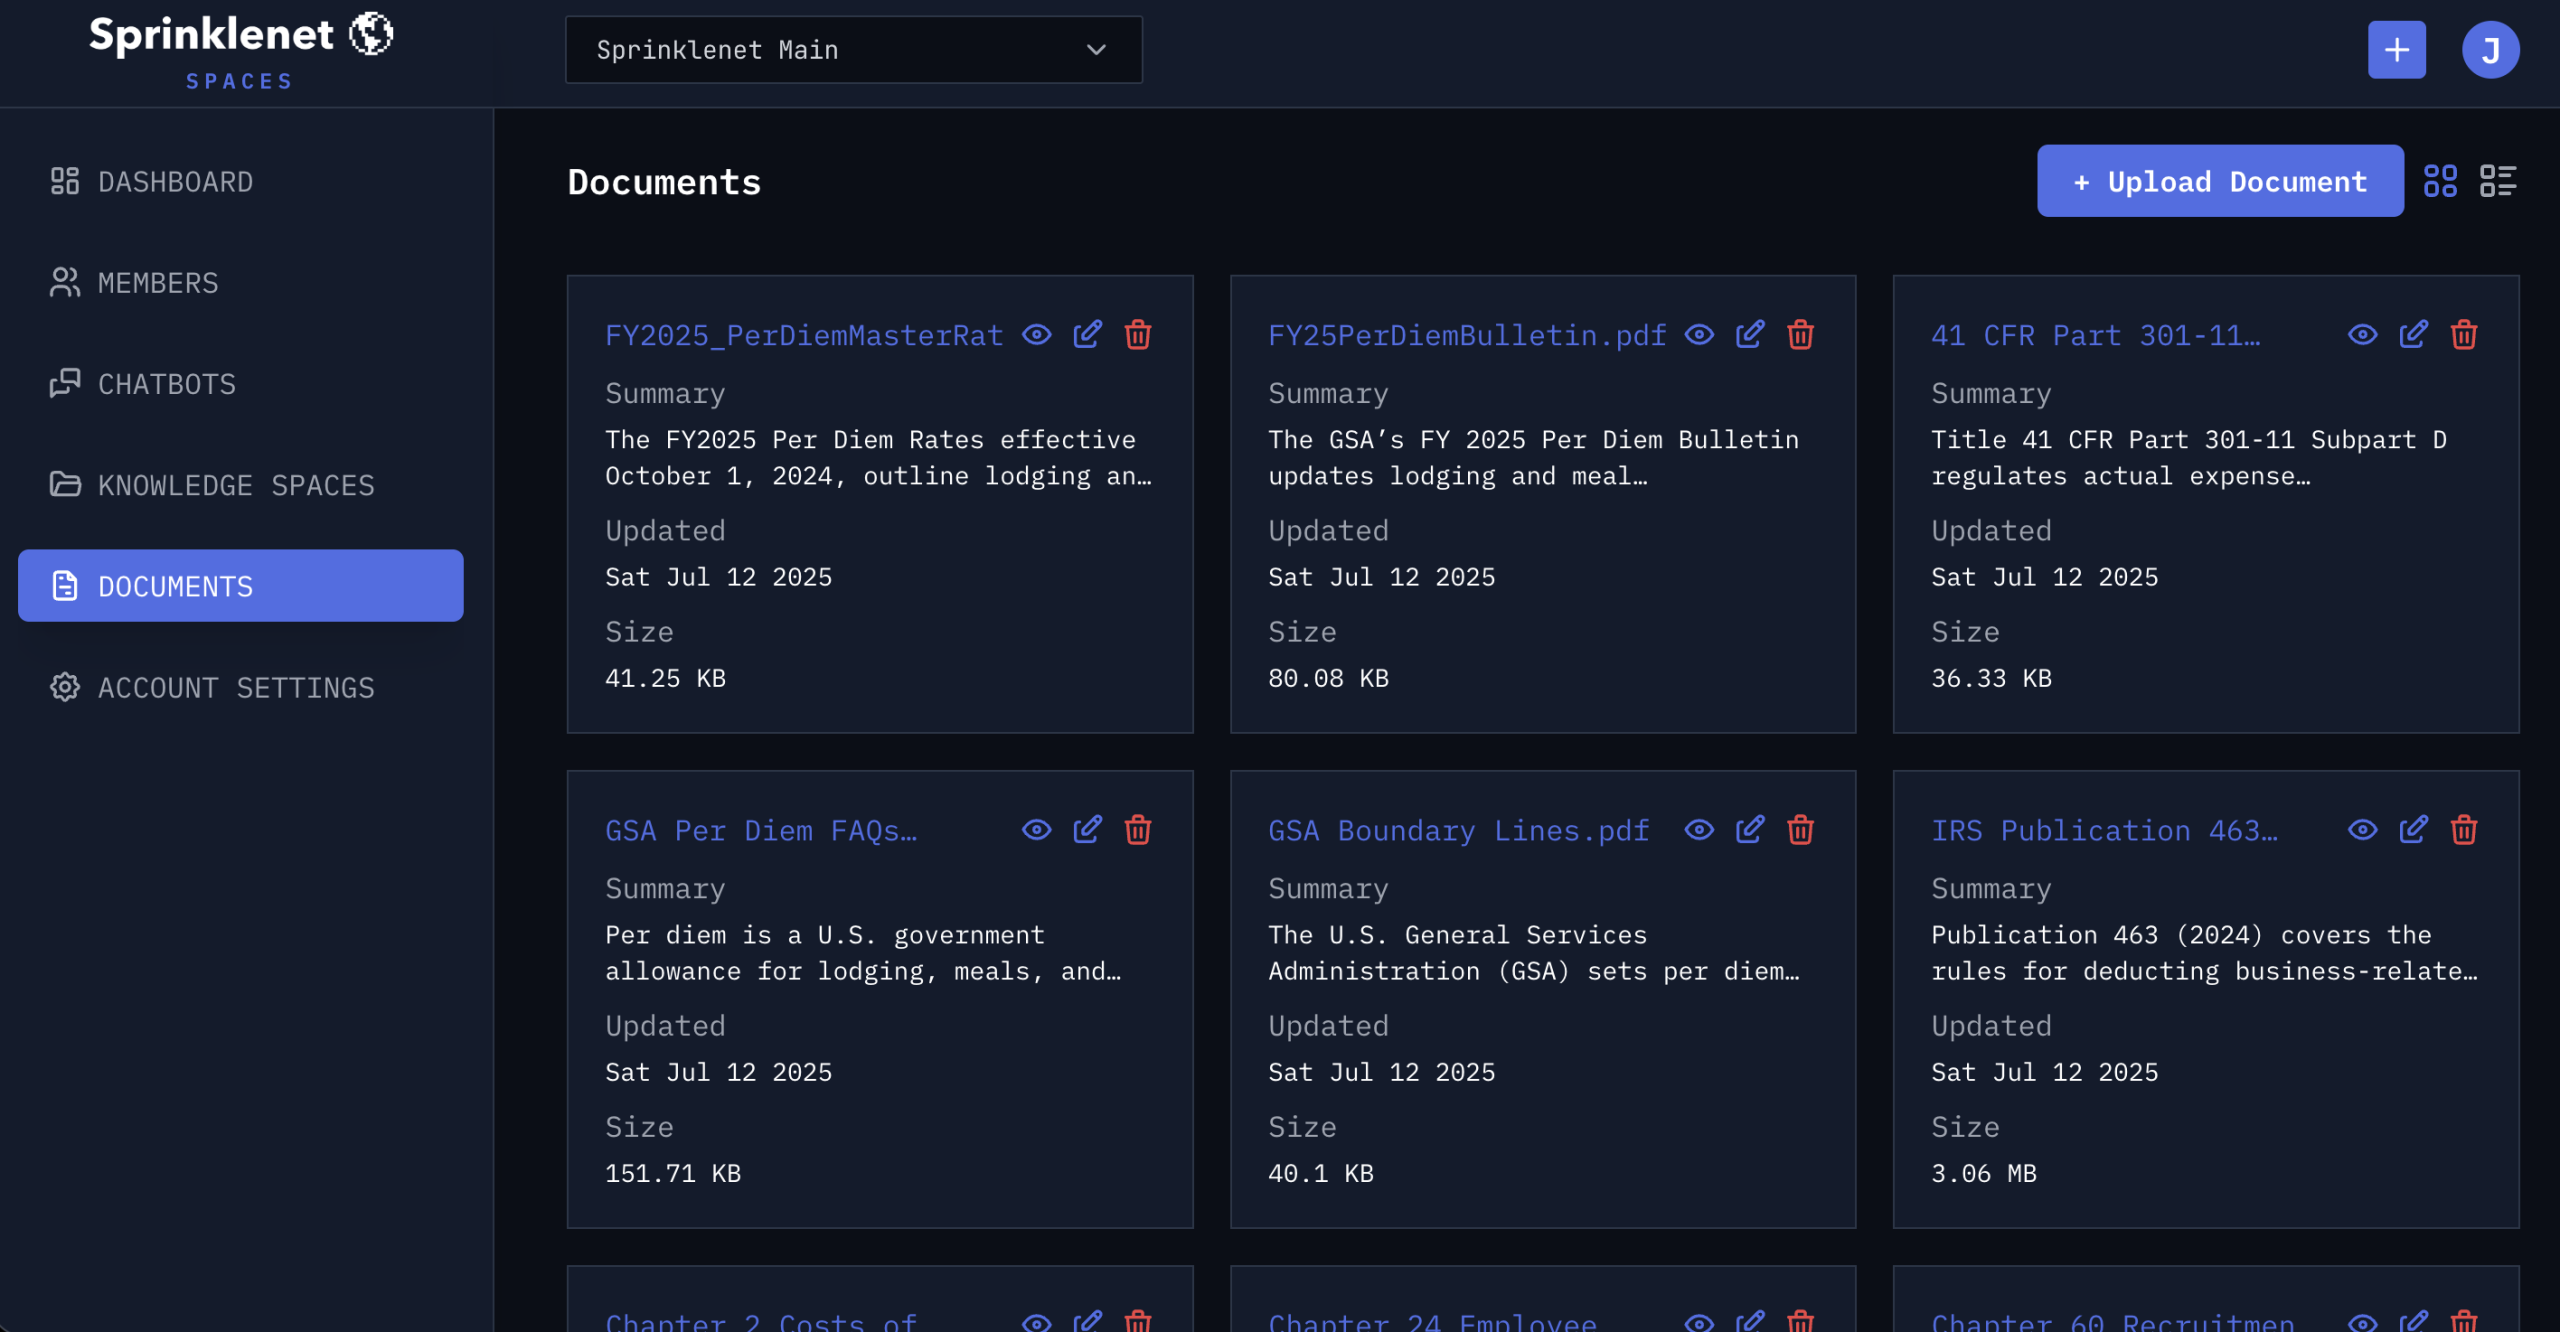Navigate to the Dashboard section
Screen dimensions: 2560x1332
tap(175, 181)
